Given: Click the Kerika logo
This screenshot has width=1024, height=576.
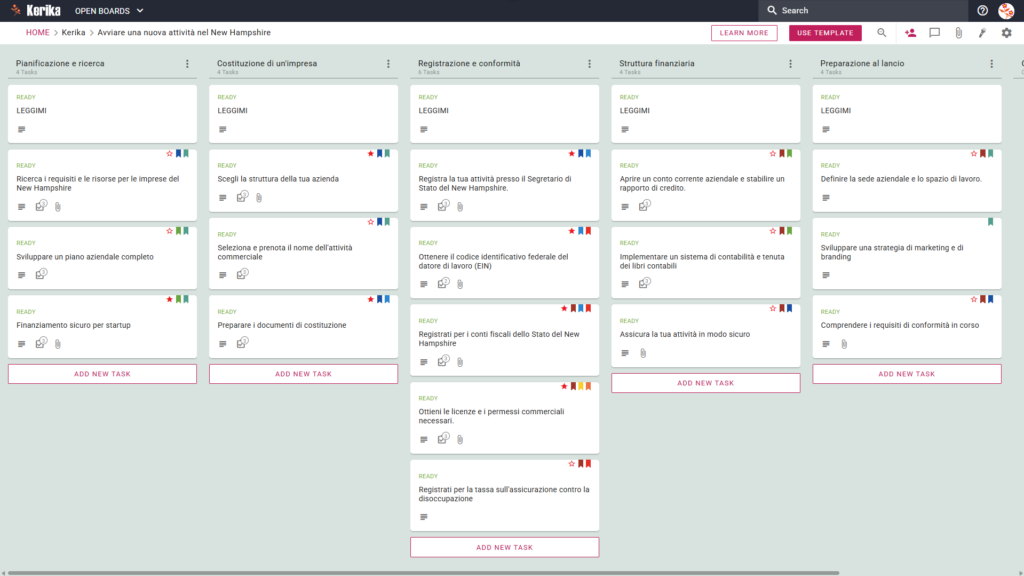Looking at the screenshot, I should (36, 10).
